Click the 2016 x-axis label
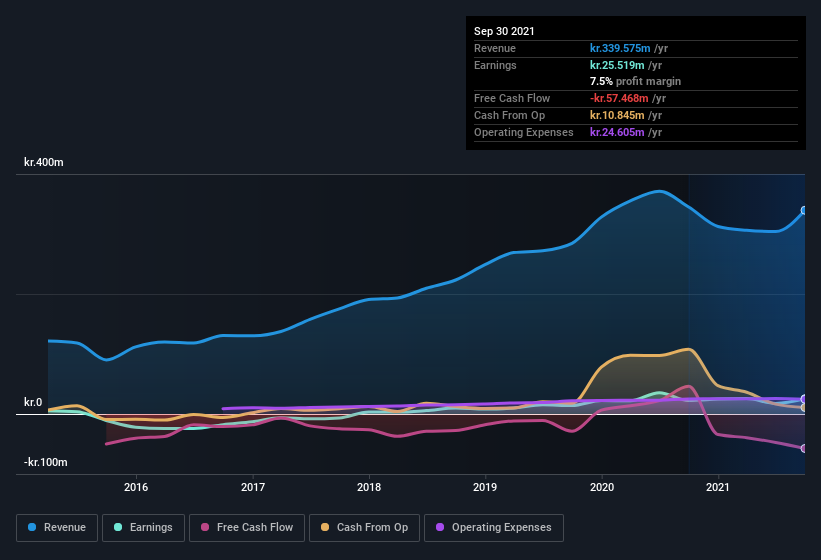 136,487
